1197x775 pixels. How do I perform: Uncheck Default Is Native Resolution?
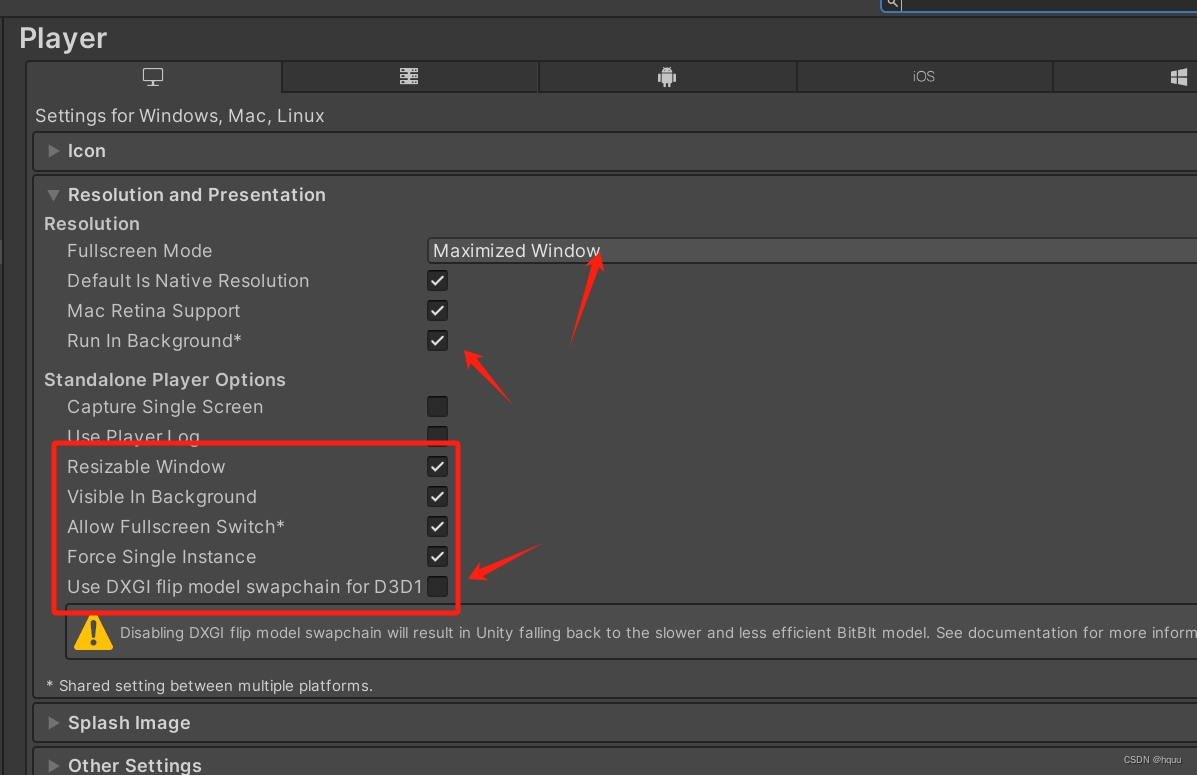(437, 281)
